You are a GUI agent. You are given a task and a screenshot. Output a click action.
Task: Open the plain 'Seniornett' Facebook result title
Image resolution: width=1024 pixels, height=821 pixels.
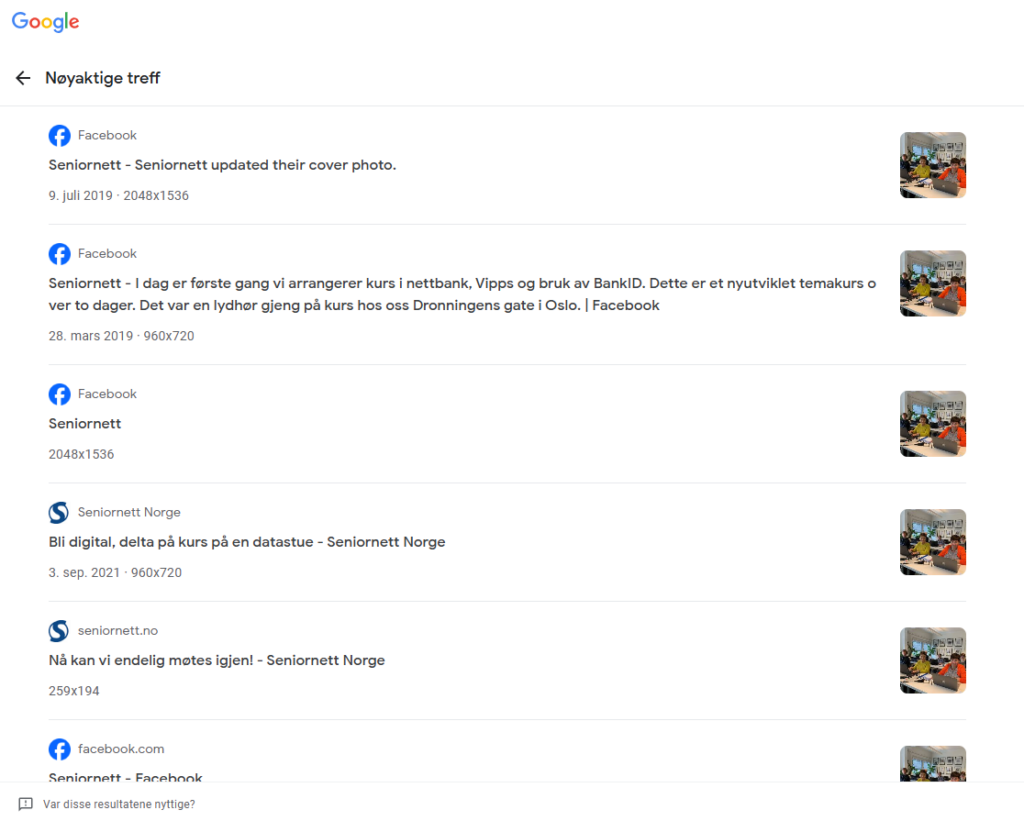pos(85,424)
